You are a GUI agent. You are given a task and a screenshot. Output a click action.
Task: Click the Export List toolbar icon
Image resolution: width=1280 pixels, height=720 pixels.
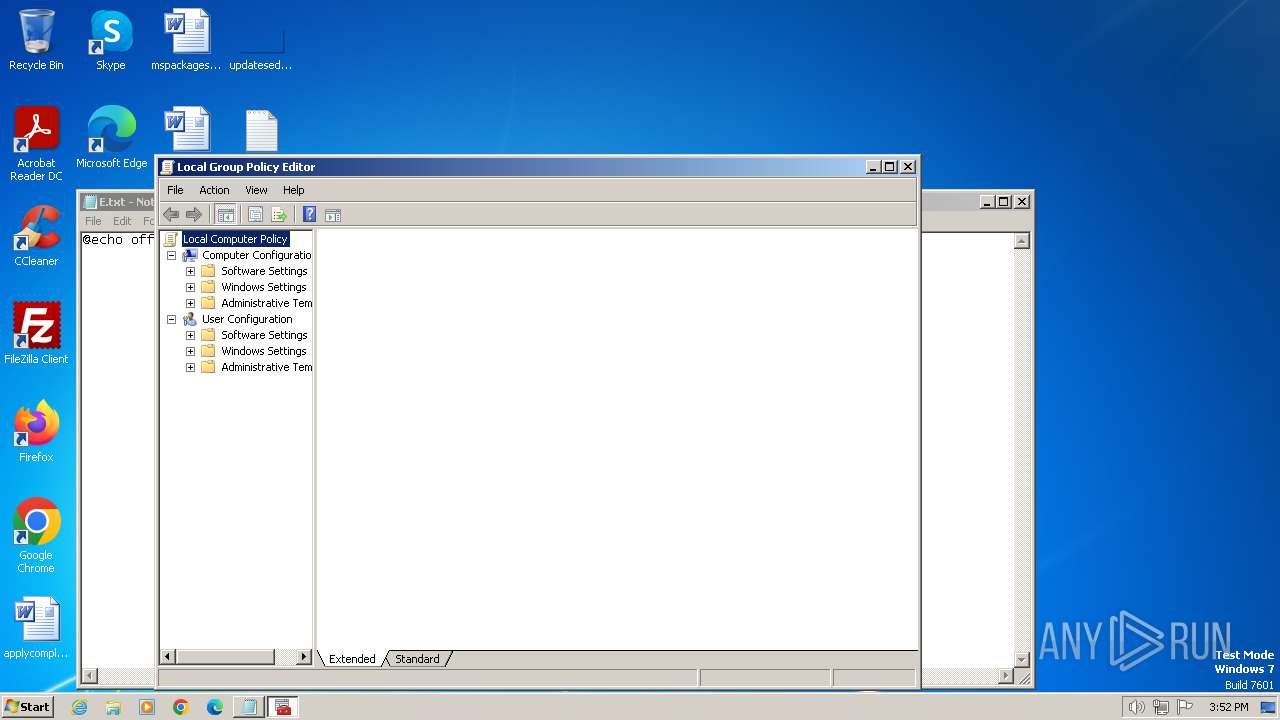tap(279, 214)
